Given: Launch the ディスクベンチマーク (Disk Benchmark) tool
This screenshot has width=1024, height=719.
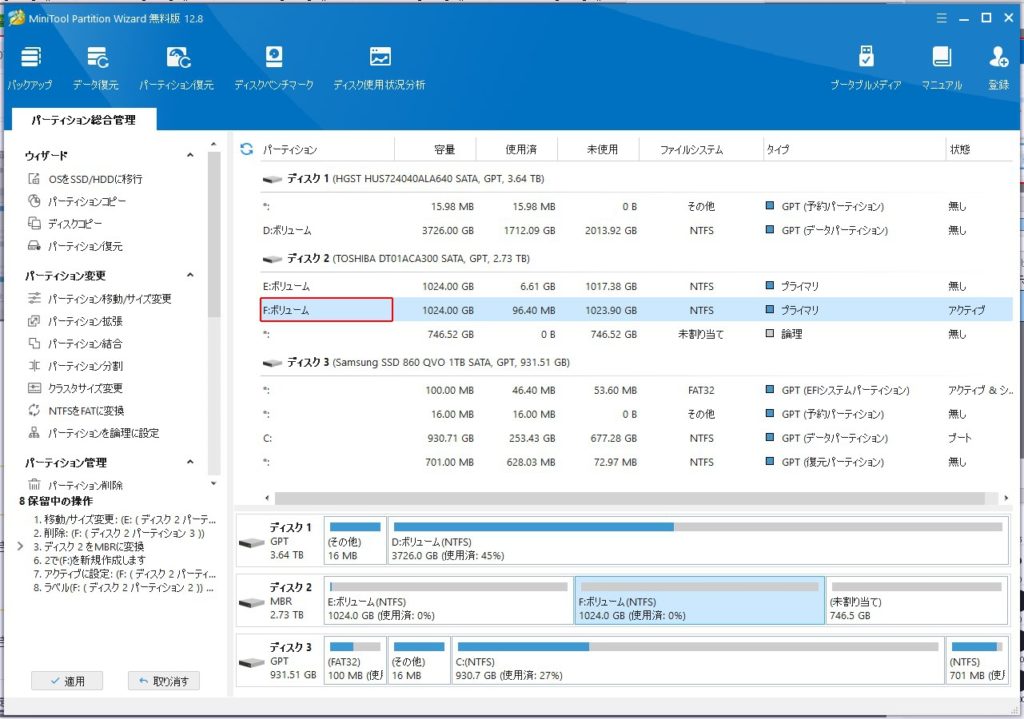Looking at the screenshot, I should [273, 68].
